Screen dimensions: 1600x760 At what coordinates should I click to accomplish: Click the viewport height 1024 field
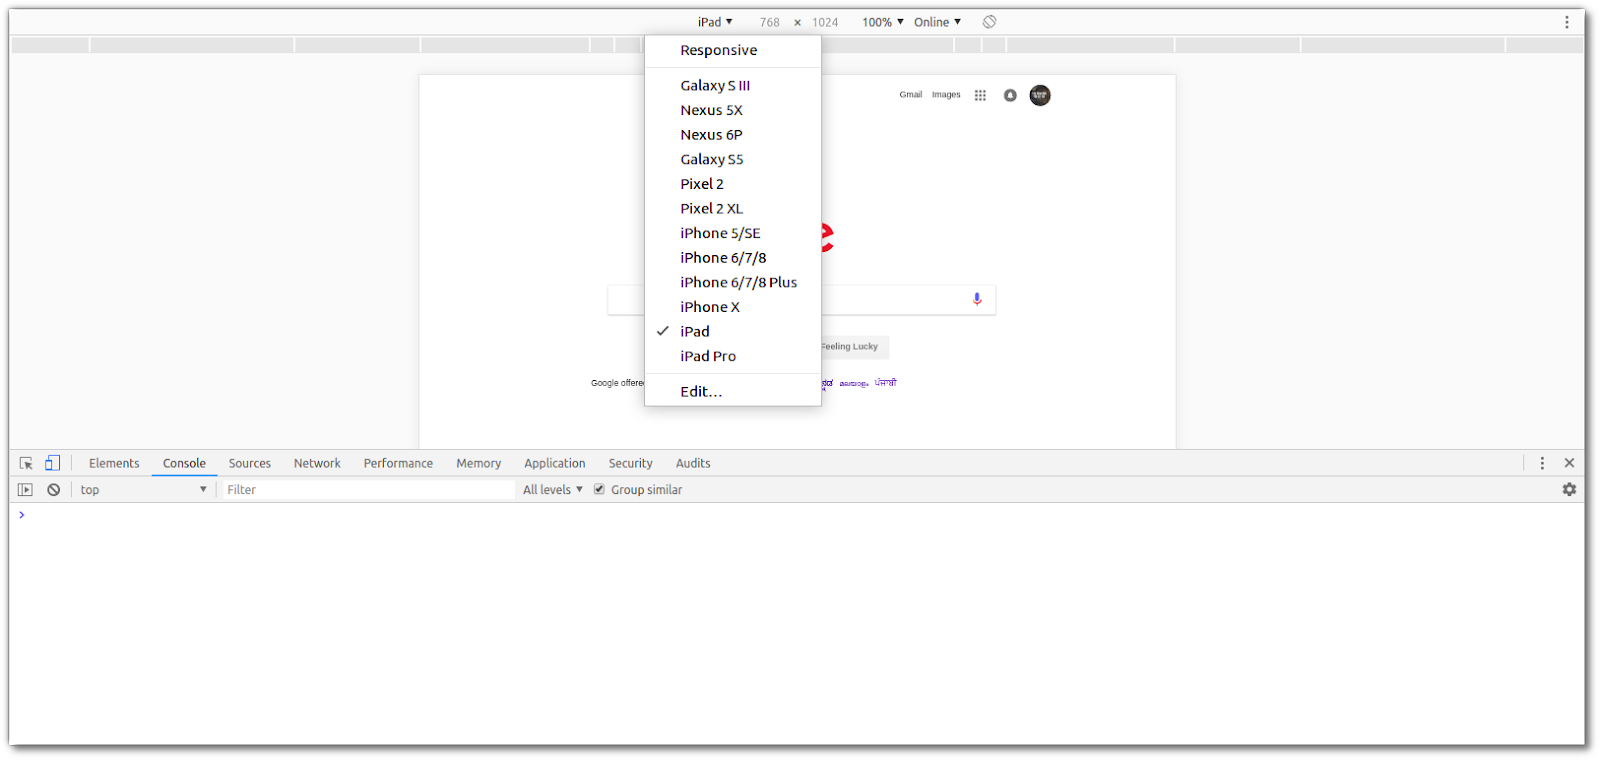825,22
